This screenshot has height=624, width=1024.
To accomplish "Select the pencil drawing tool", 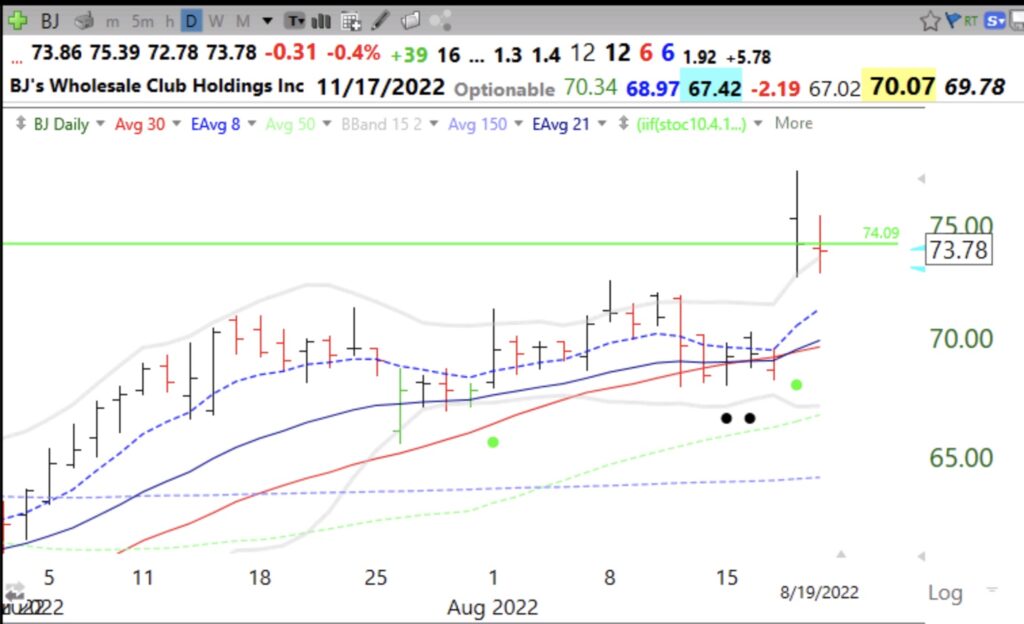I will pos(381,20).
